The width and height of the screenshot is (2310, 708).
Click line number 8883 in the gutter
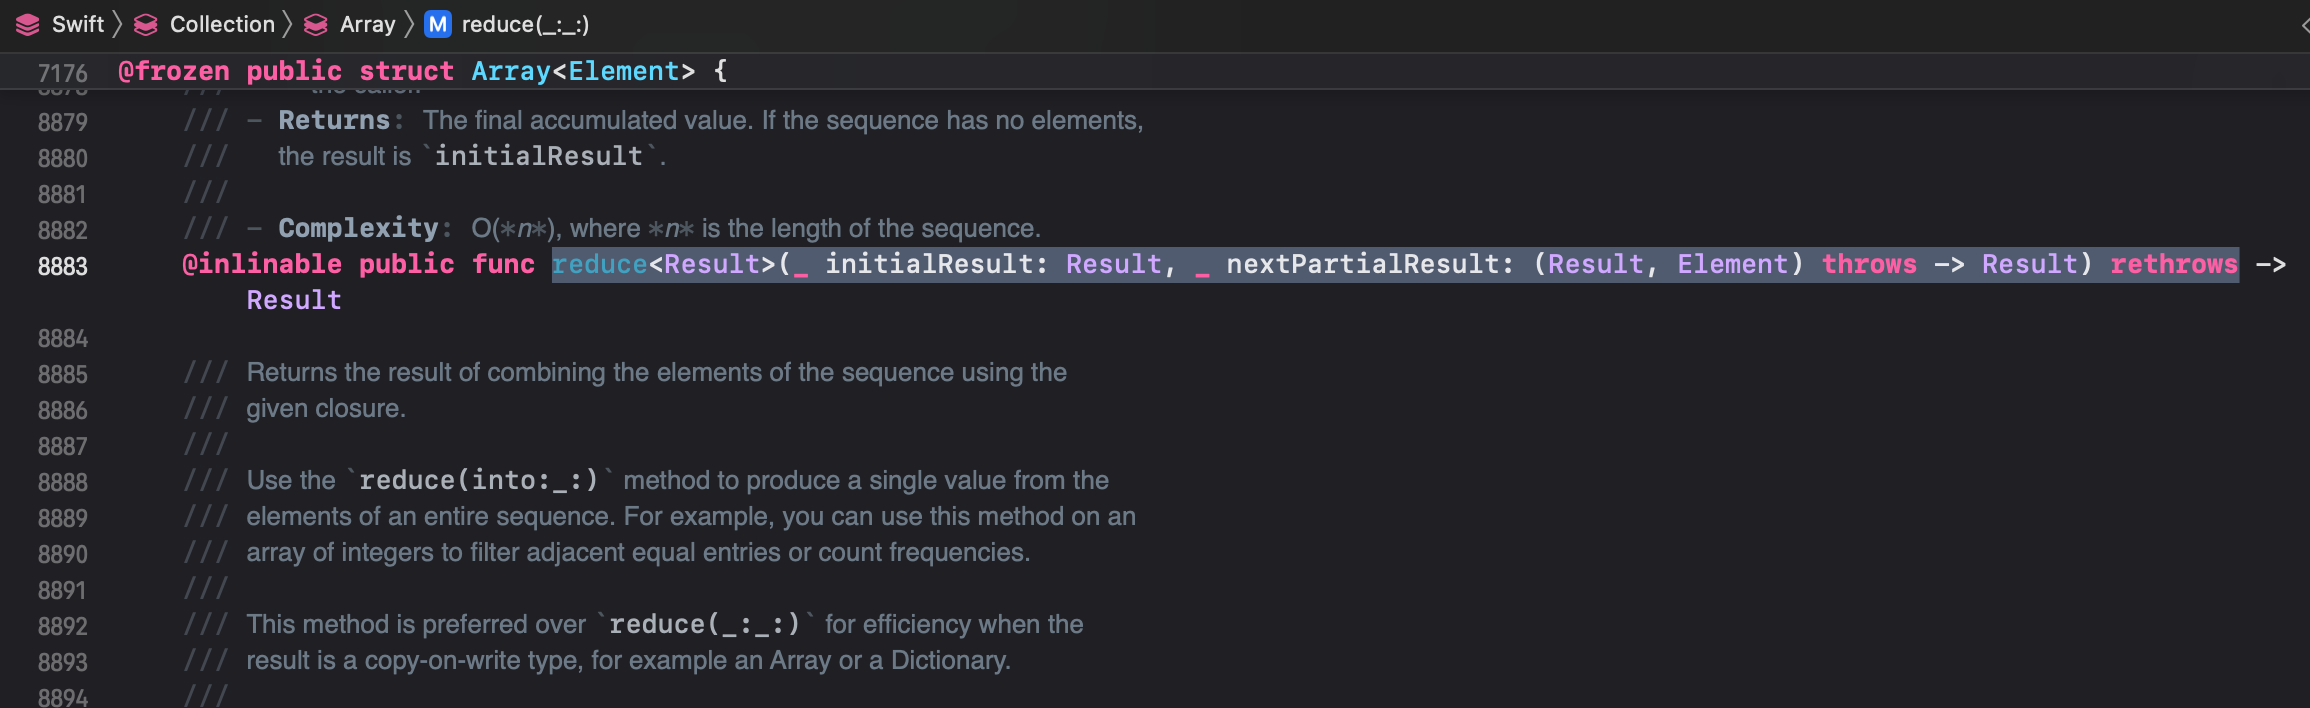[62, 267]
